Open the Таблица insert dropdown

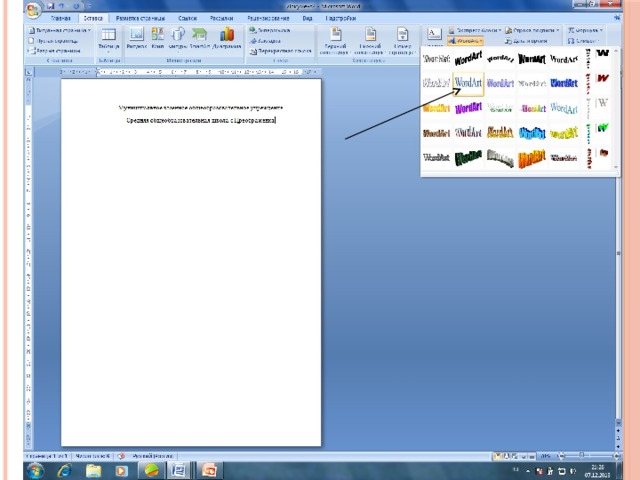[x=109, y=39]
